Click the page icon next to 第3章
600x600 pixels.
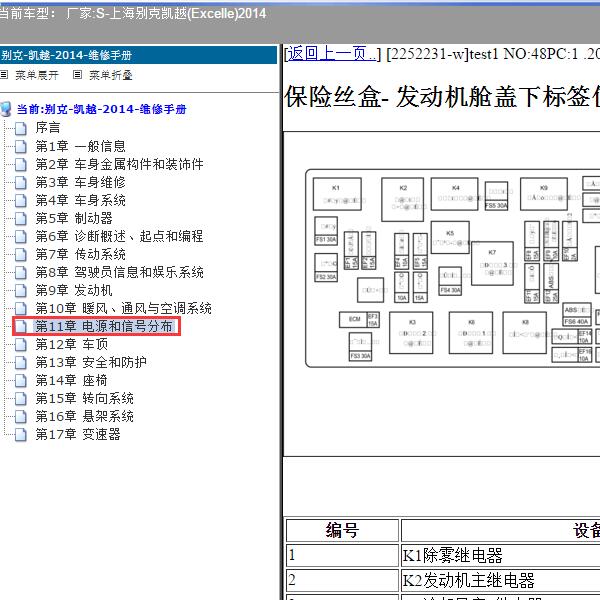(x=21, y=182)
